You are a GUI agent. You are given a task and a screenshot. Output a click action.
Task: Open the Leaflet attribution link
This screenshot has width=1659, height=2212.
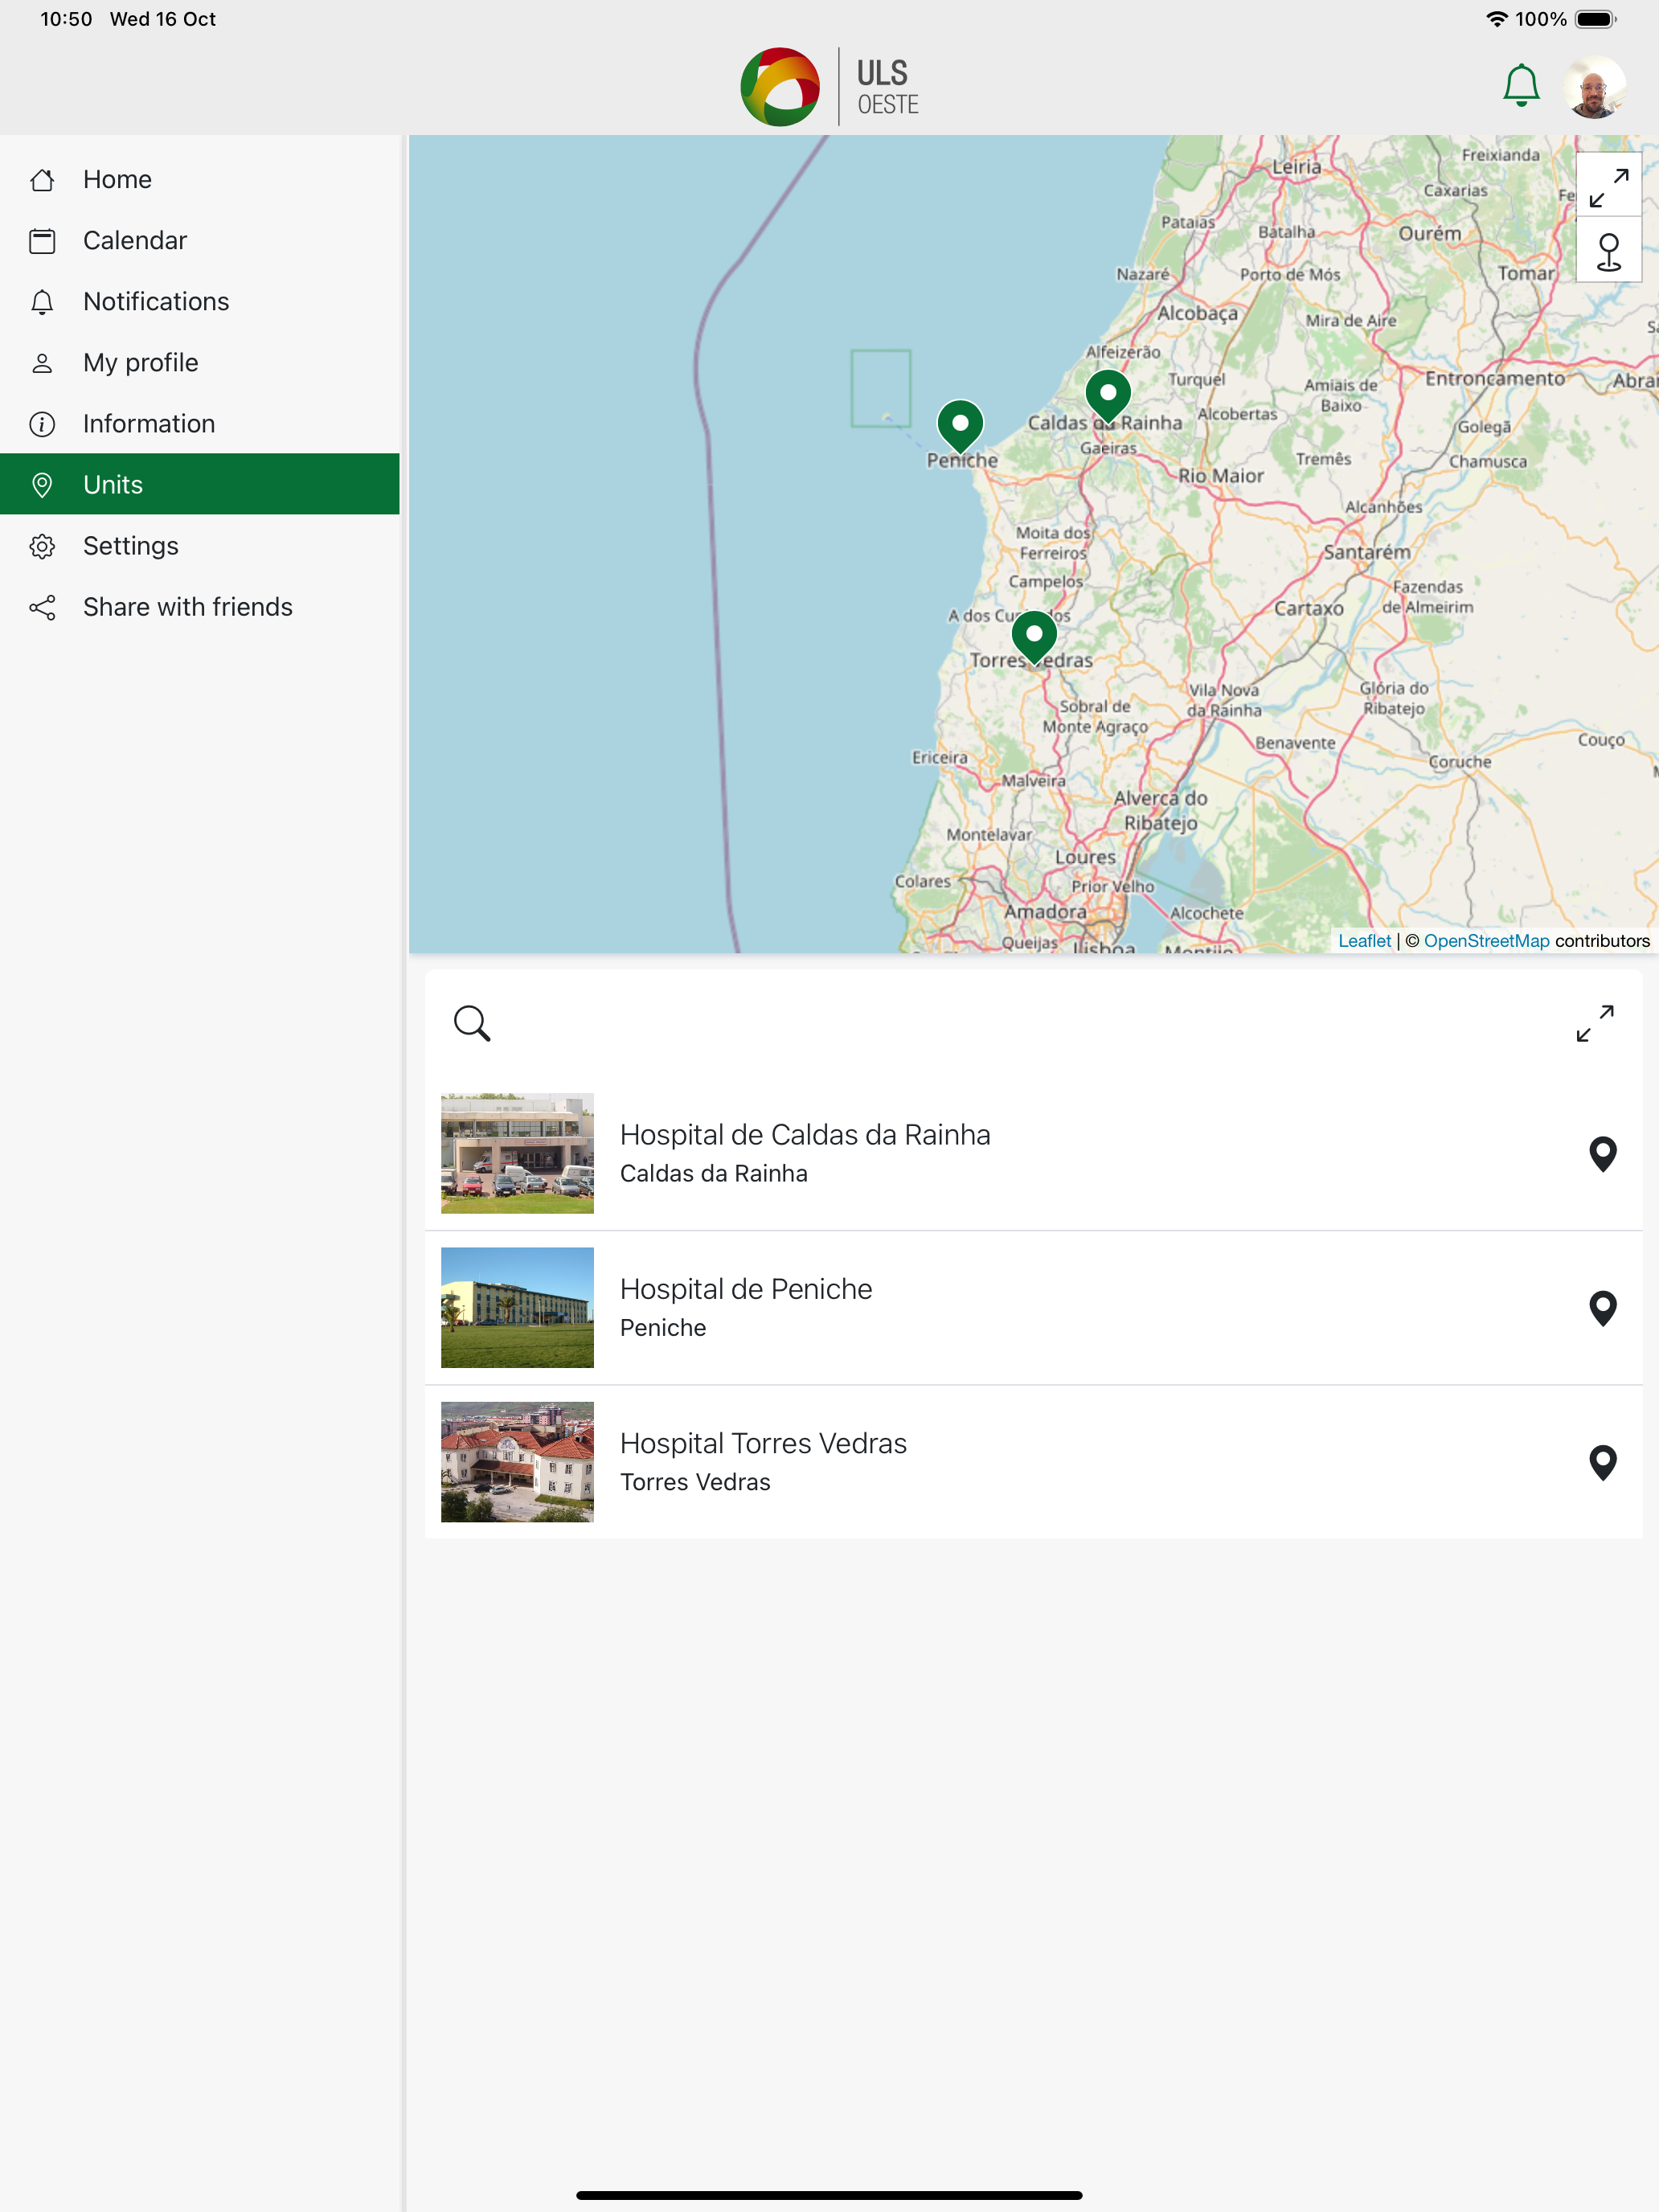coord(1364,941)
